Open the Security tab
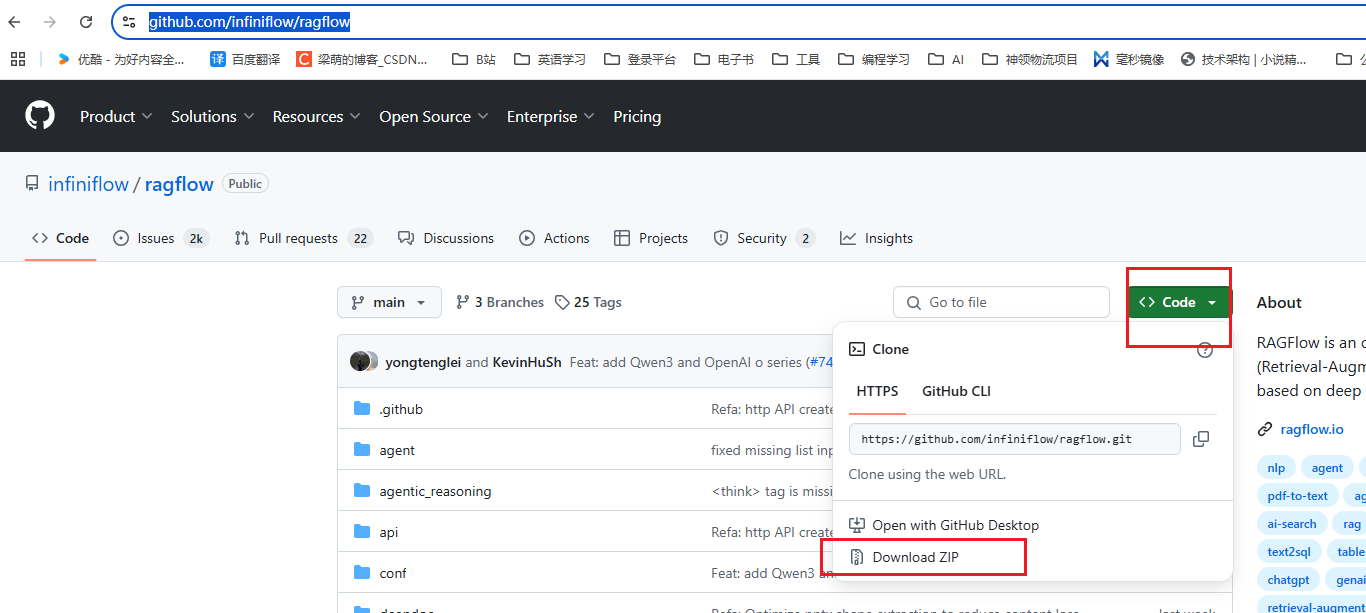The image size is (1366, 613). 764,238
